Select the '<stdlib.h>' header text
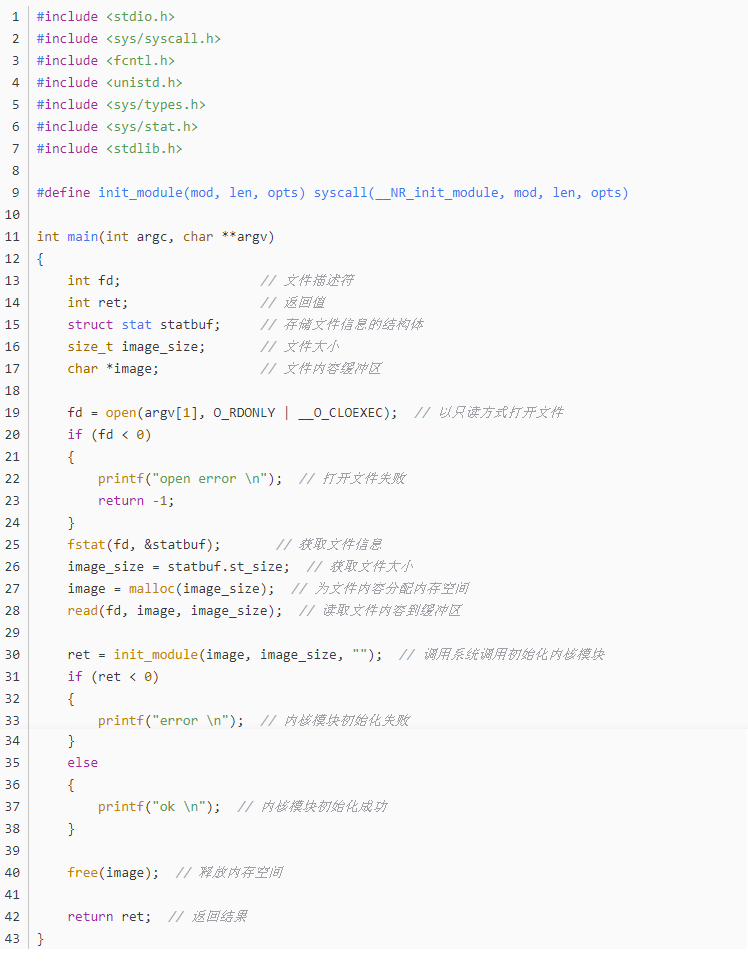 click(x=144, y=149)
